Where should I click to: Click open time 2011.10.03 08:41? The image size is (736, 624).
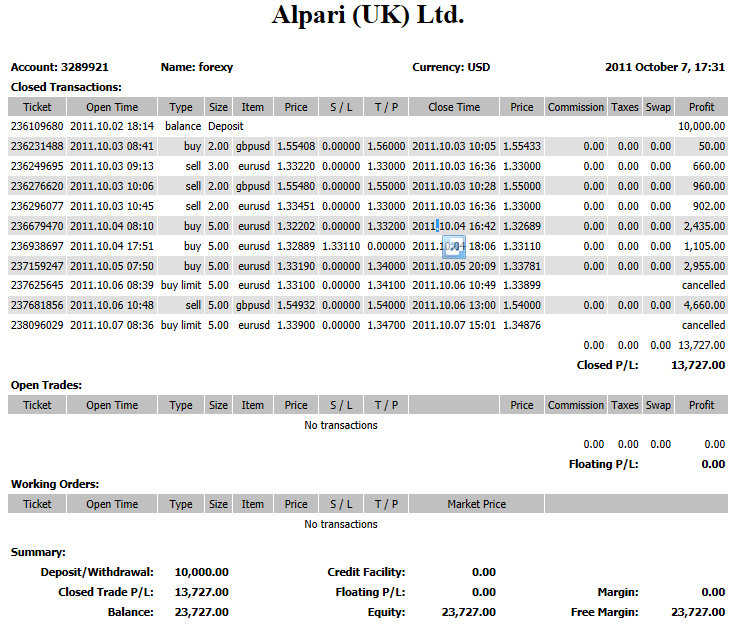click(112, 146)
